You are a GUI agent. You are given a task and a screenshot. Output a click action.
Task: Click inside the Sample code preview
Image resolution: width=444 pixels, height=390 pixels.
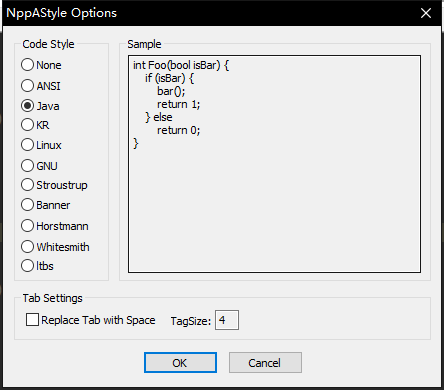274,164
